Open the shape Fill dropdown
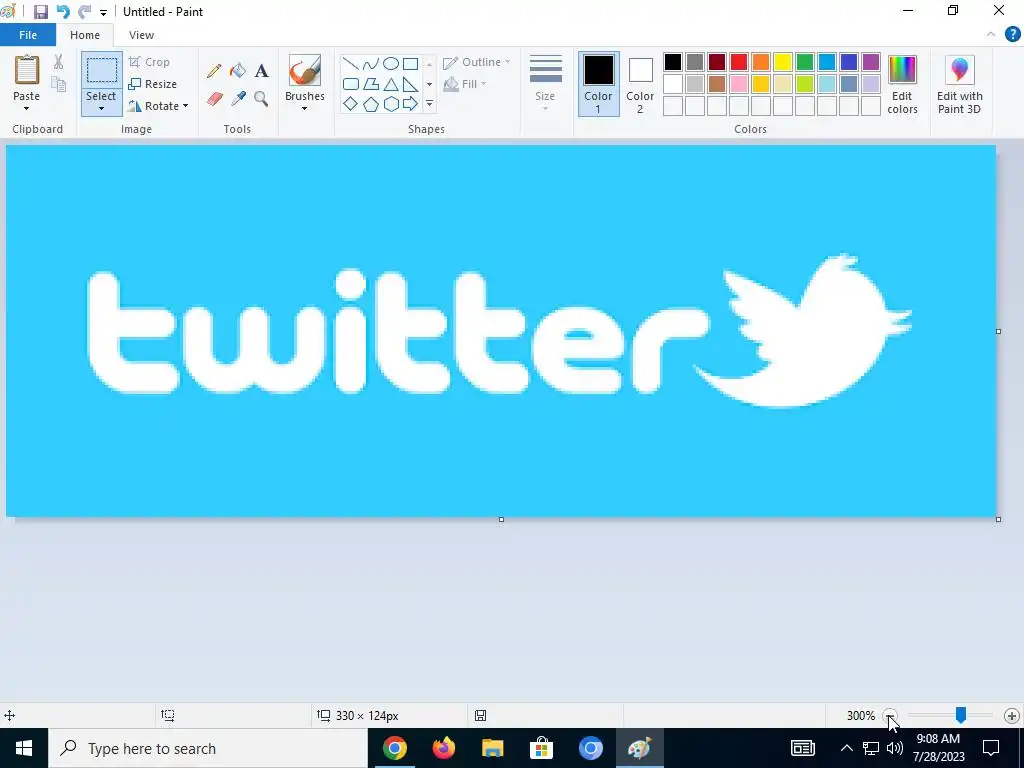 pyautogui.click(x=464, y=84)
